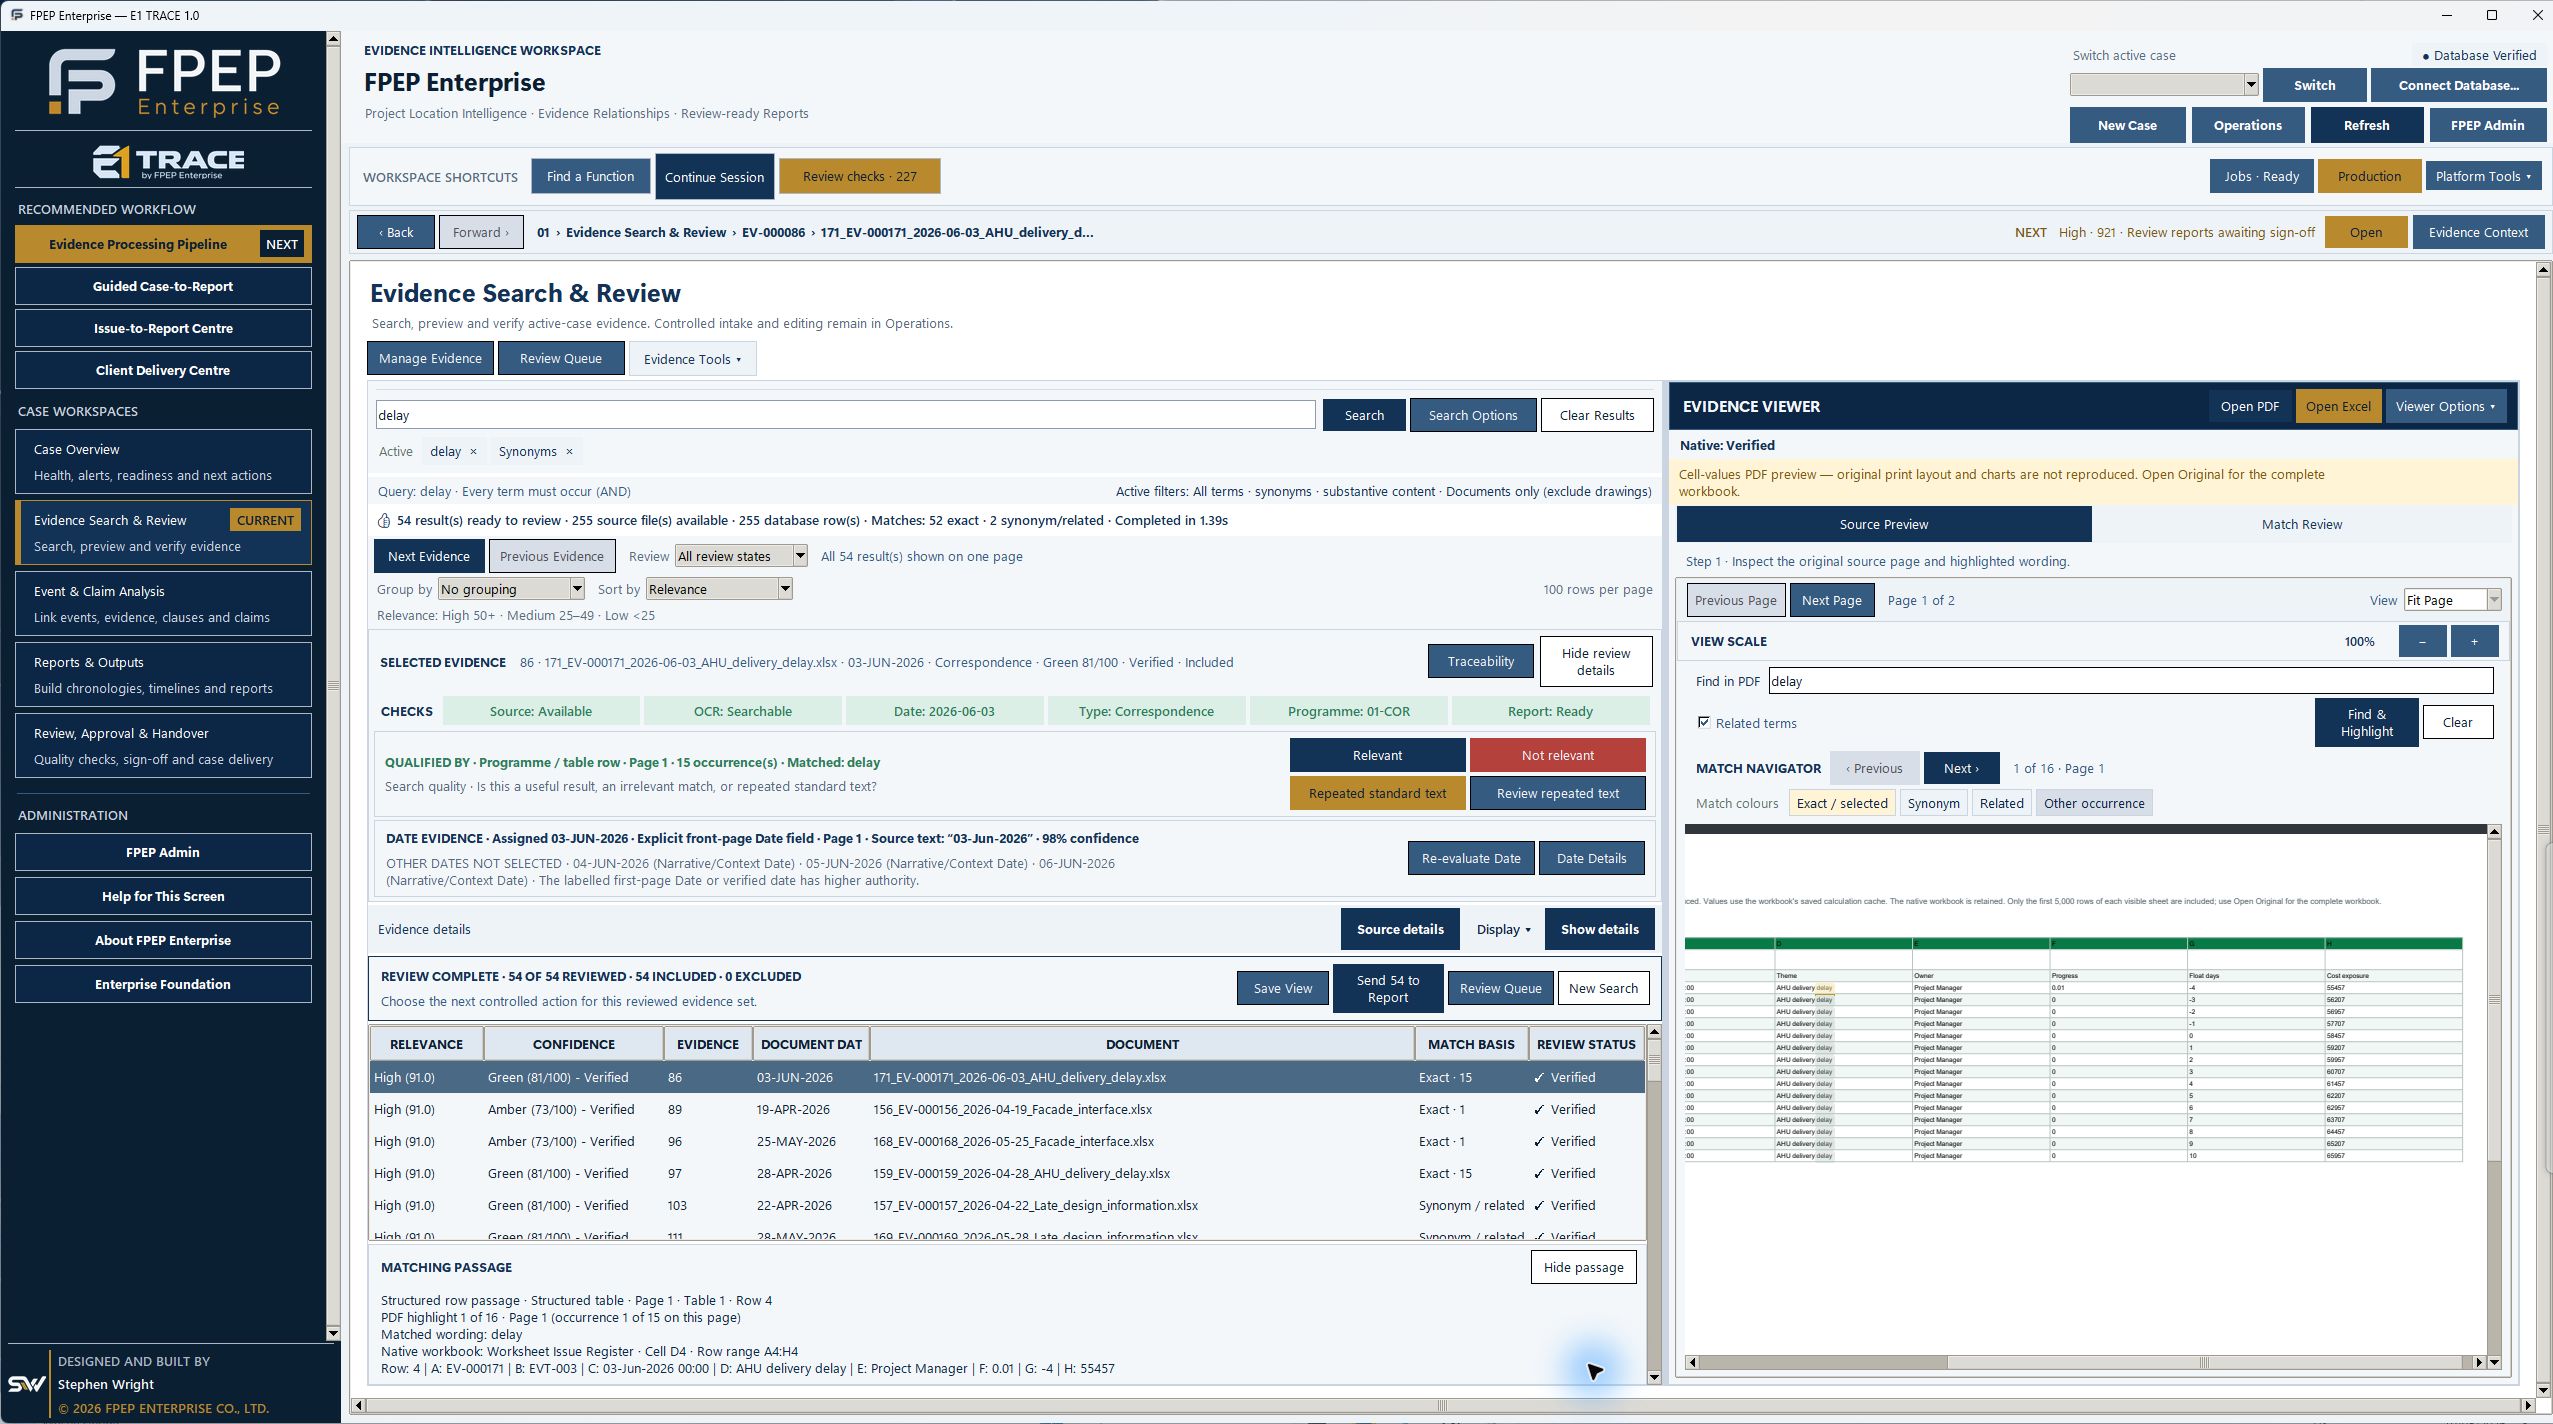This screenshot has width=2553, height=1424.
Task: Open the Evidence Tools menu
Action: tap(692, 359)
